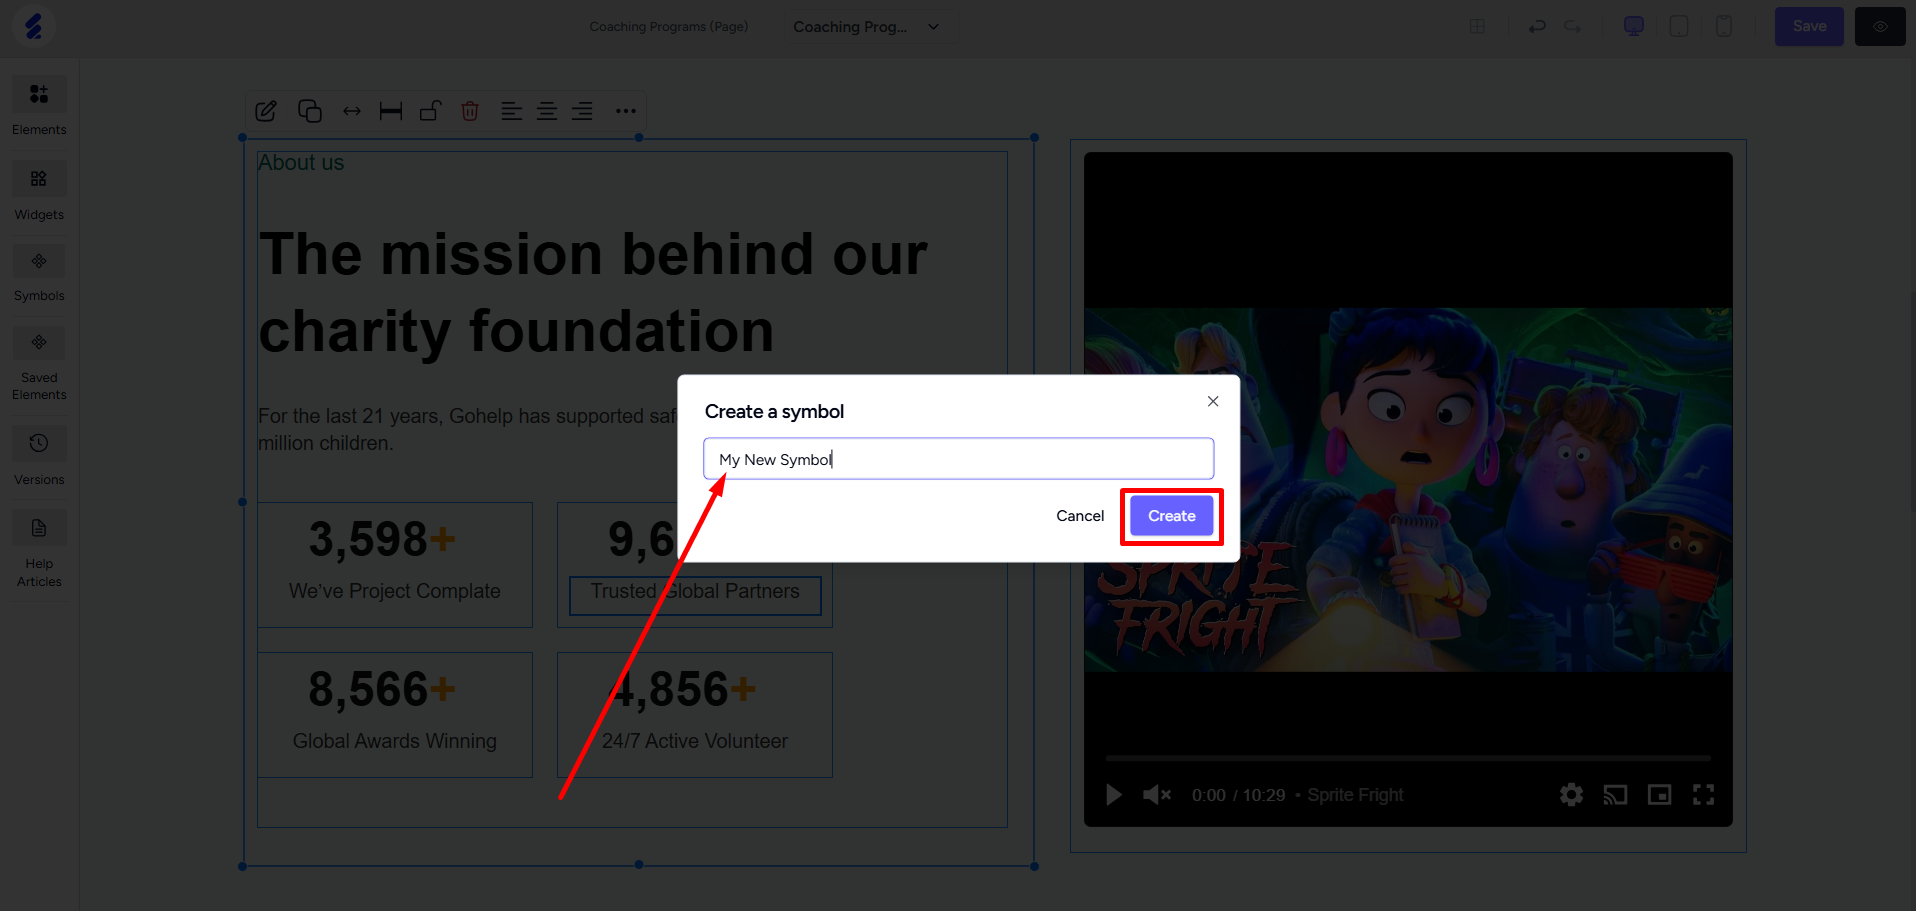The image size is (1916, 911).
Task: Click the app logo in the header
Action: click(34, 26)
